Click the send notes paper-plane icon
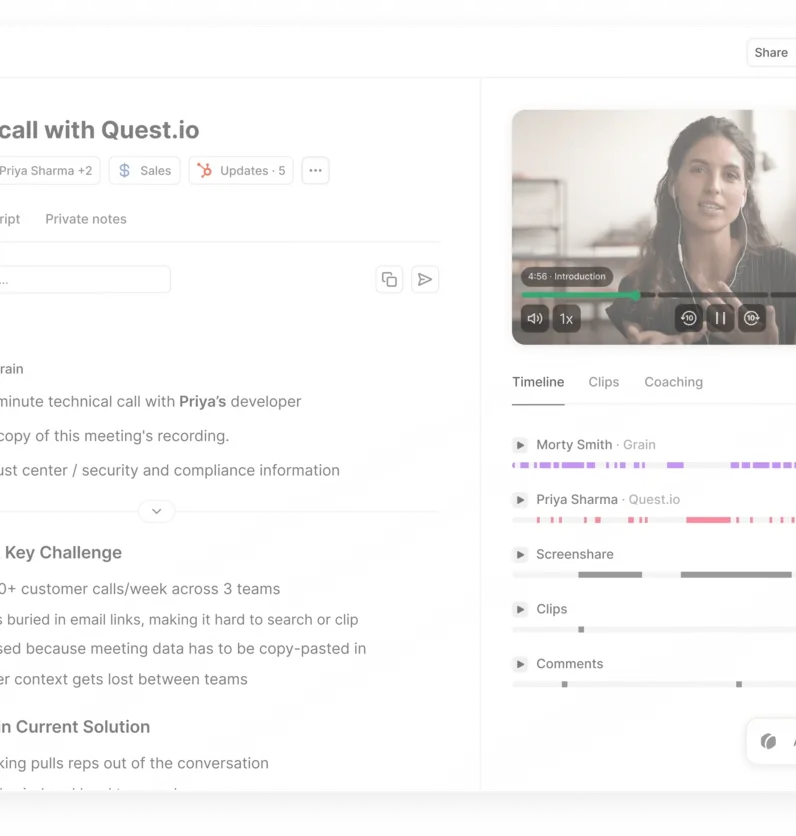The image size is (796, 836). 425,279
